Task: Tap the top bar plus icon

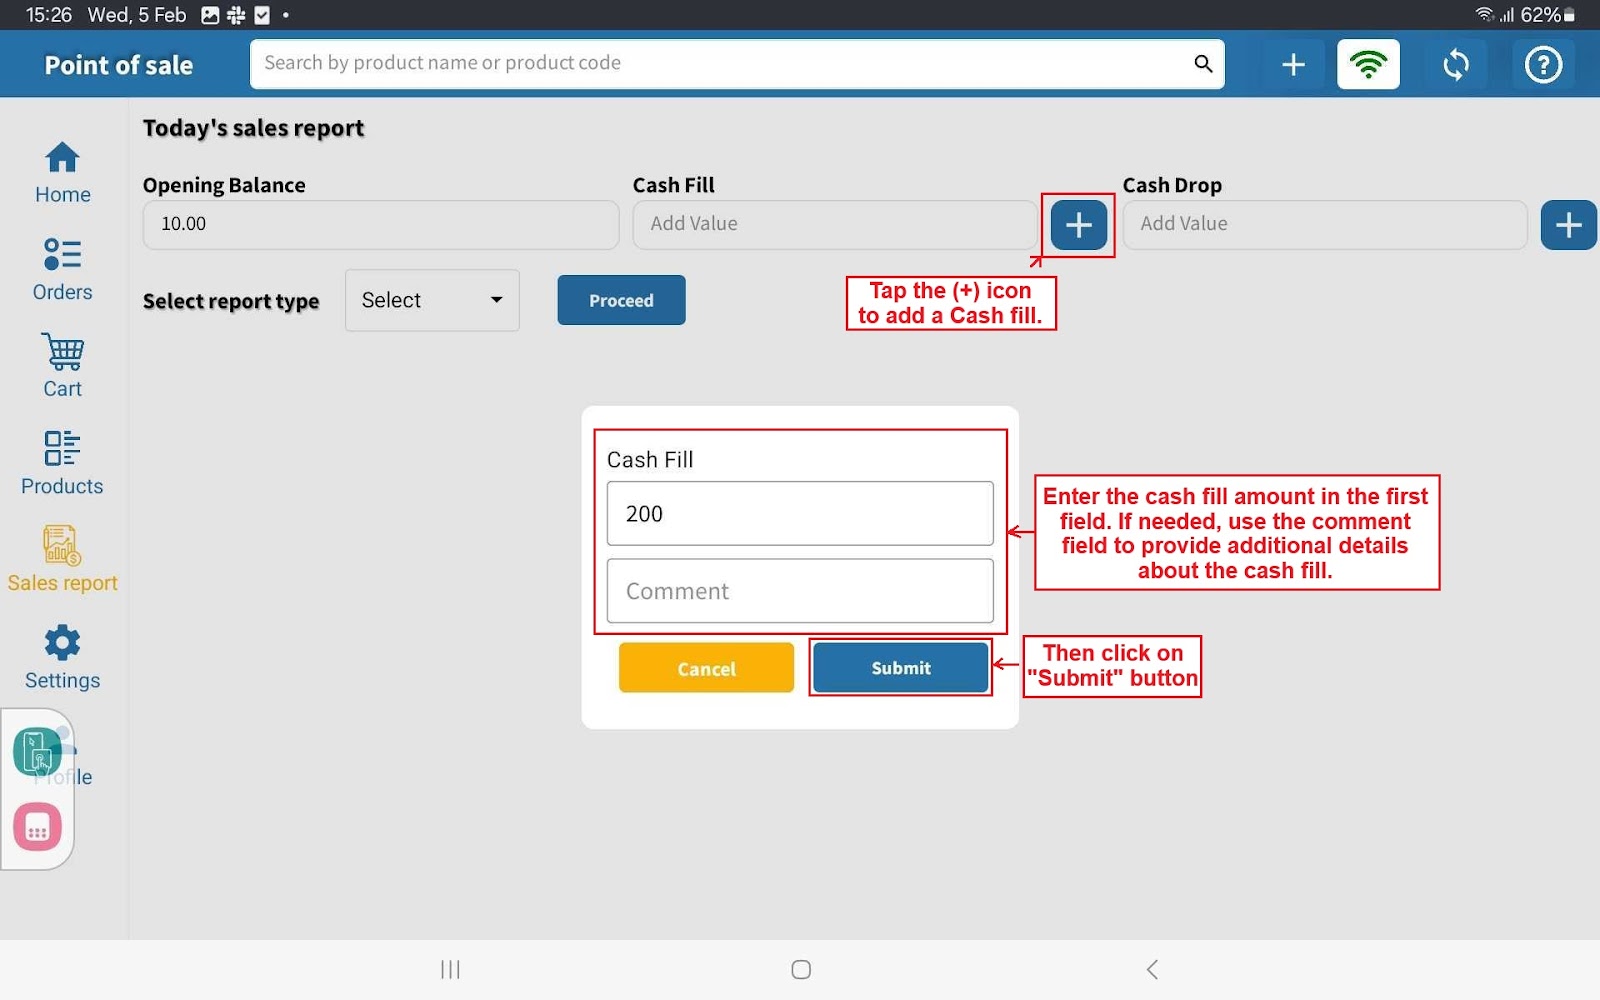Action: [x=1293, y=65]
